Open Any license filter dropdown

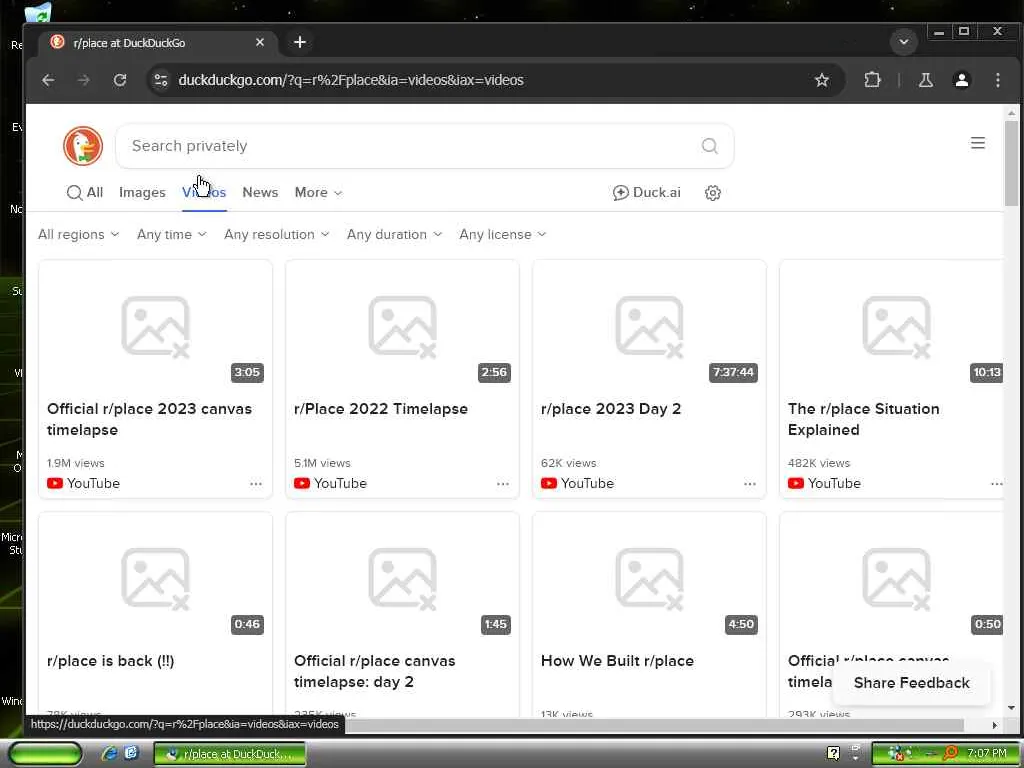coord(502,234)
